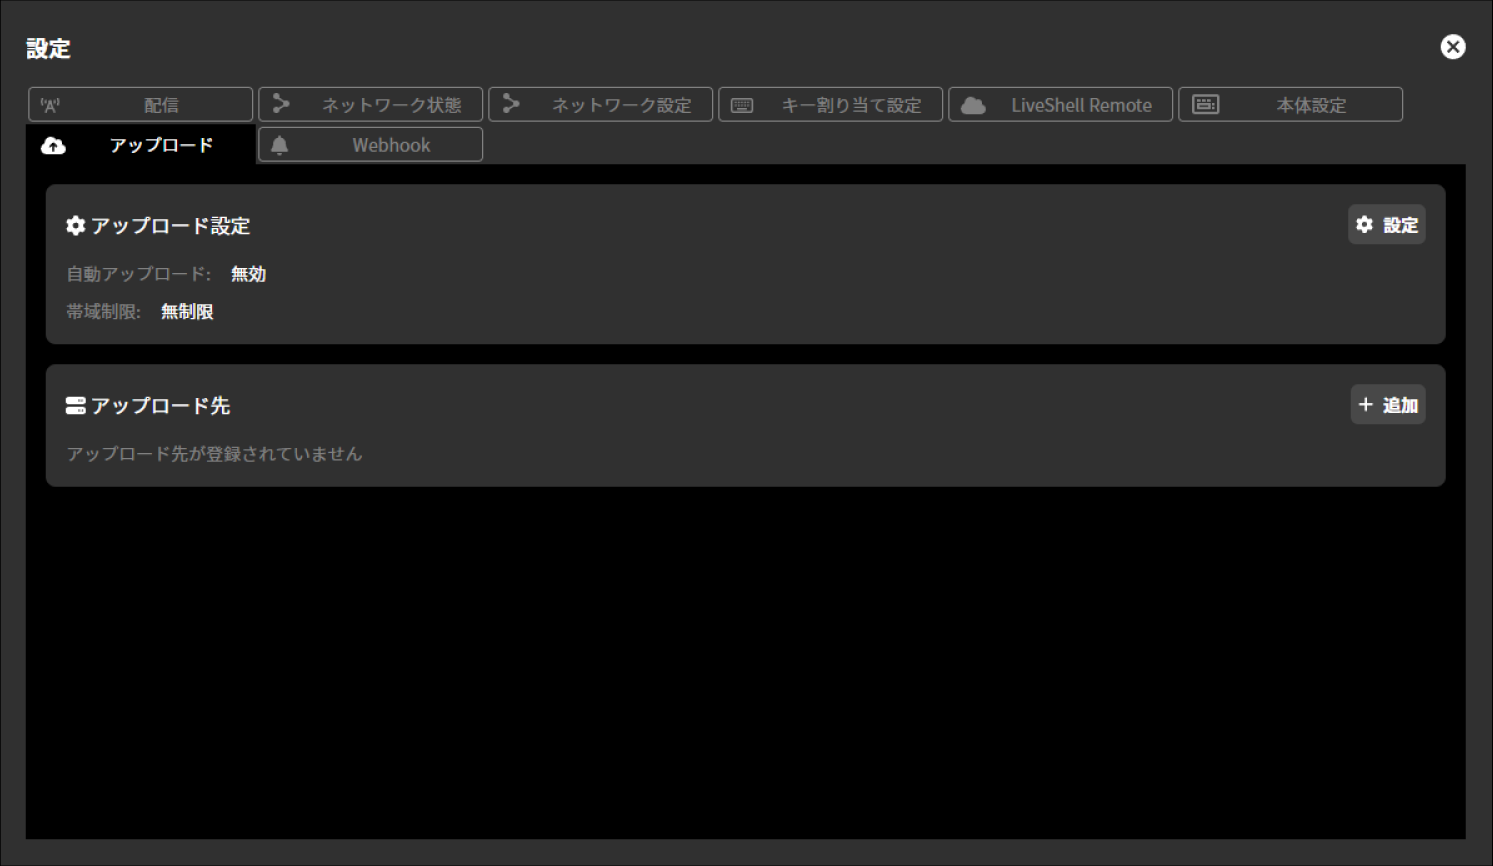The image size is (1493, 866).
Task: Click the bell icon on Webhook tab
Action: [x=280, y=145]
